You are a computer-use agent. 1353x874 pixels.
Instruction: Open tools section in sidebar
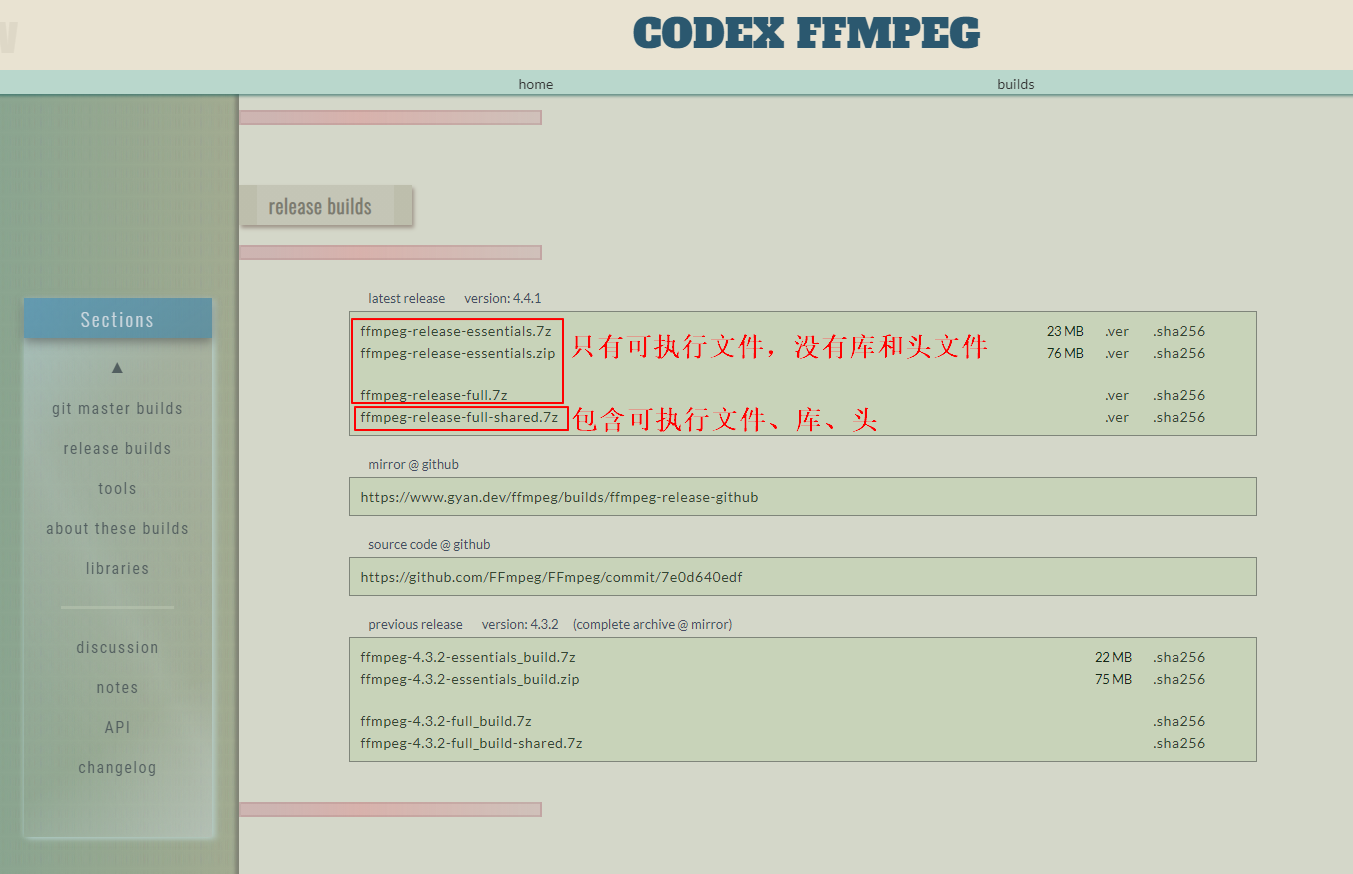coord(117,488)
